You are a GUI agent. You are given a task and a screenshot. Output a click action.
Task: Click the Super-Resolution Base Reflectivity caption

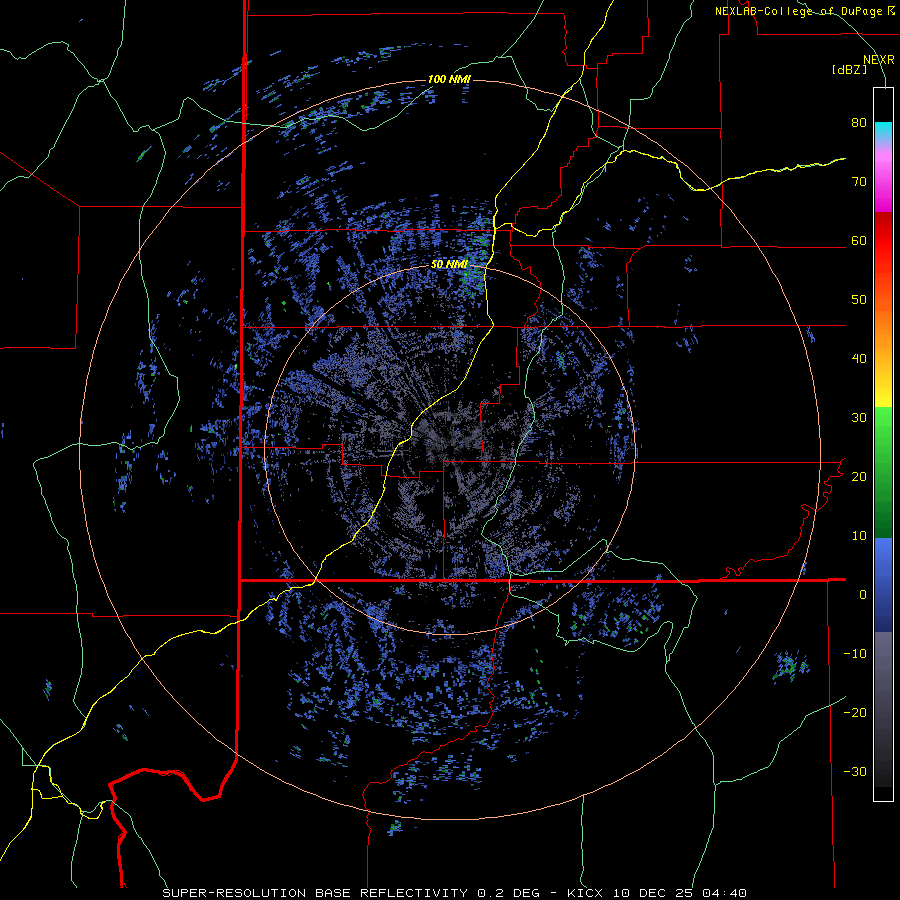point(454,893)
